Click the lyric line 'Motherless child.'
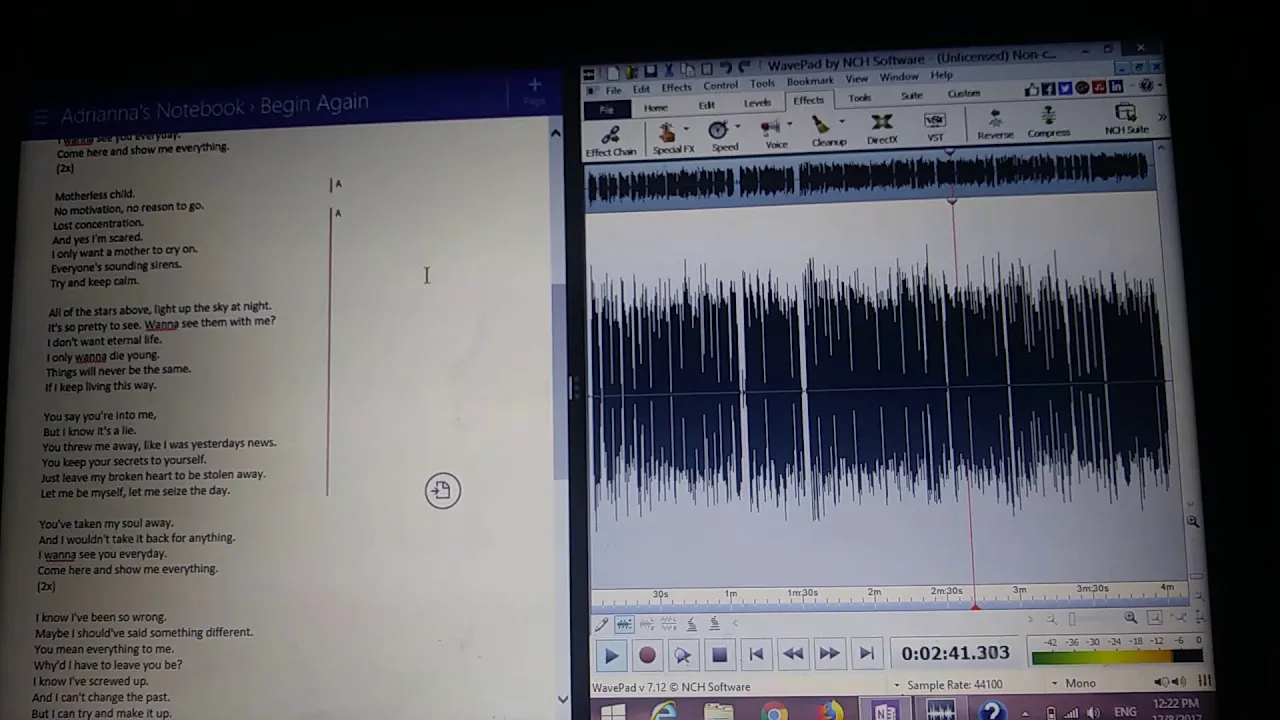Image resolution: width=1280 pixels, height=720 pixels. click(94, 194)
